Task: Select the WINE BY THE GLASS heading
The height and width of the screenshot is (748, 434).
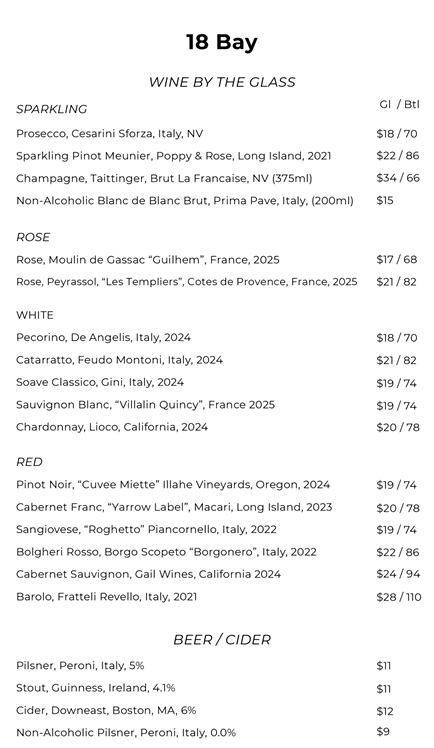Action: (222, 82)
